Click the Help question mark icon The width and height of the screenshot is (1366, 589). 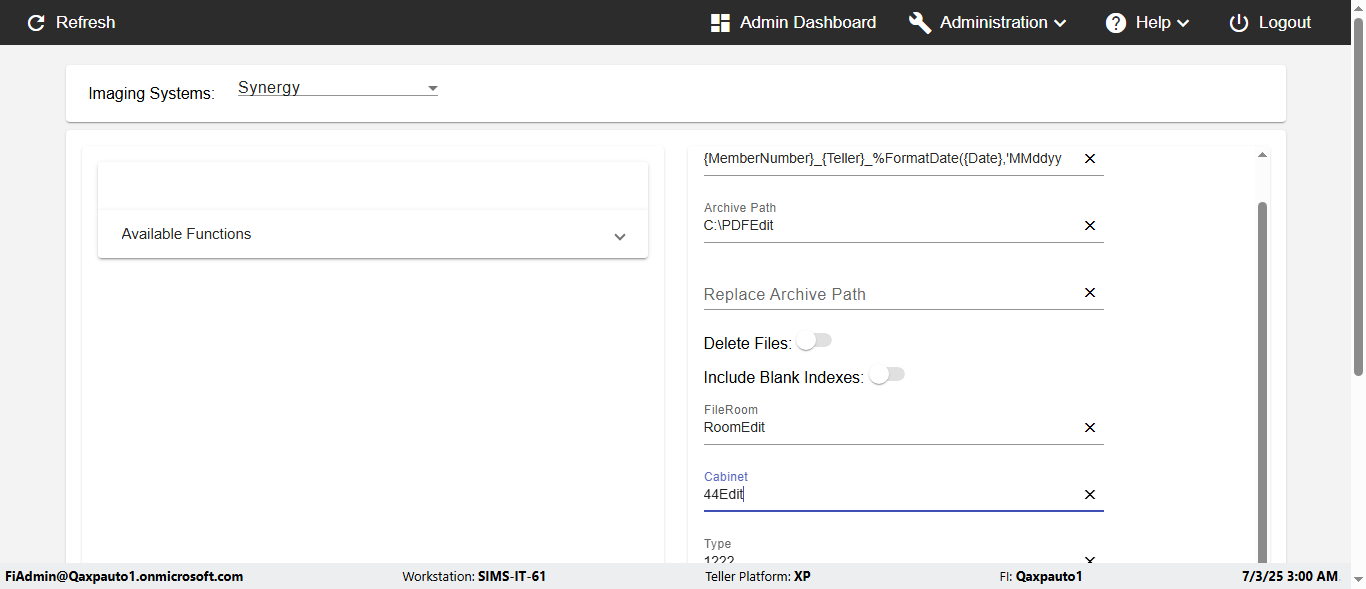[1116, 23]
